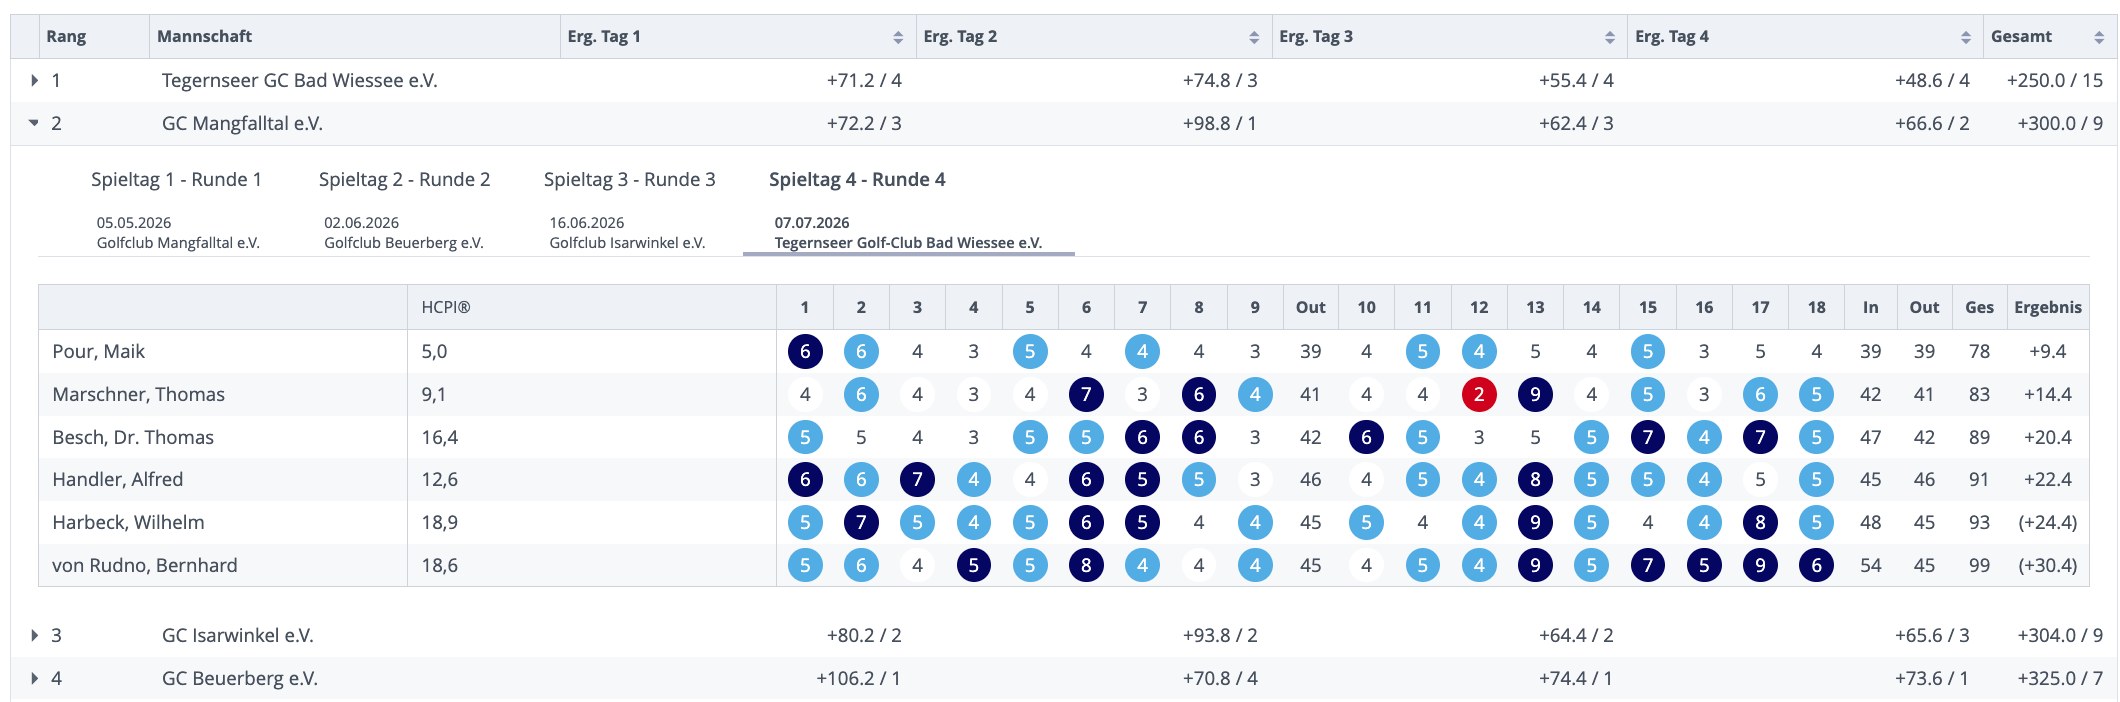Collapse GC Mangfalltal e.V. row
This screenshot has height=702, width=2120.
click(34, 123)
